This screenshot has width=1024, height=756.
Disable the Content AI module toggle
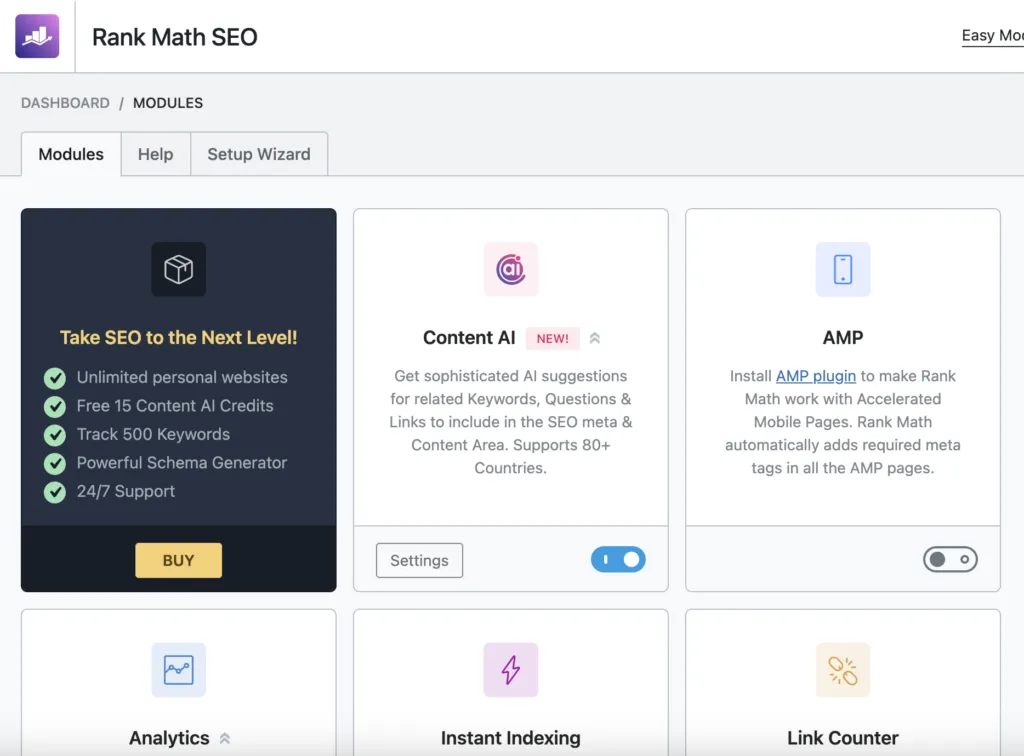(618, 560)
